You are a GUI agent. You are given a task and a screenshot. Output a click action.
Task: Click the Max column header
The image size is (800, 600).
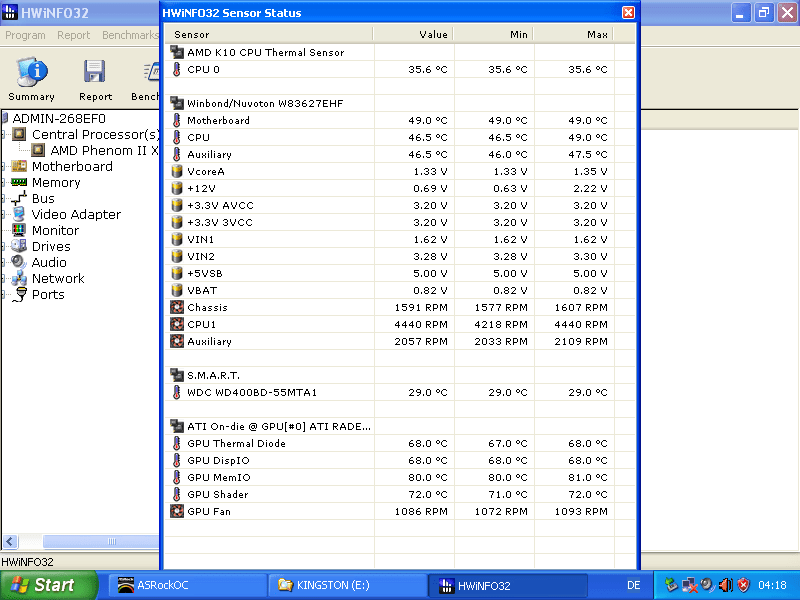coord(573,35)
